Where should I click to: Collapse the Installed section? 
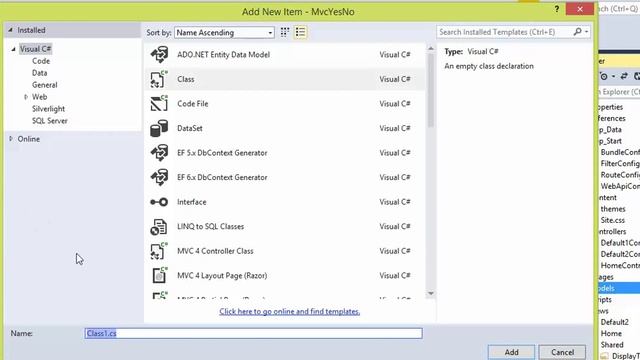(x=11, y=30)
